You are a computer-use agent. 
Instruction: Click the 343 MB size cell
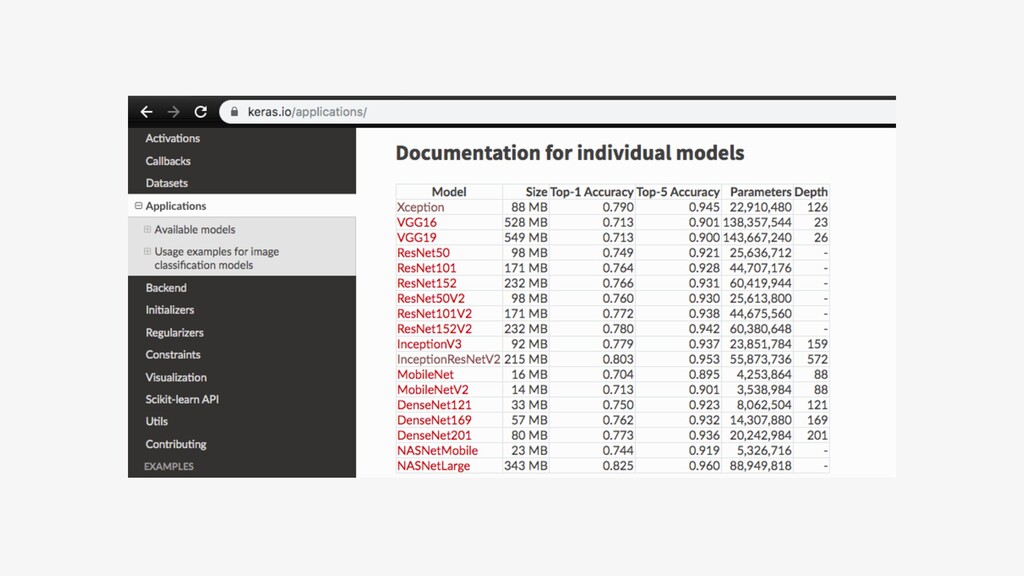pos(526,466)
